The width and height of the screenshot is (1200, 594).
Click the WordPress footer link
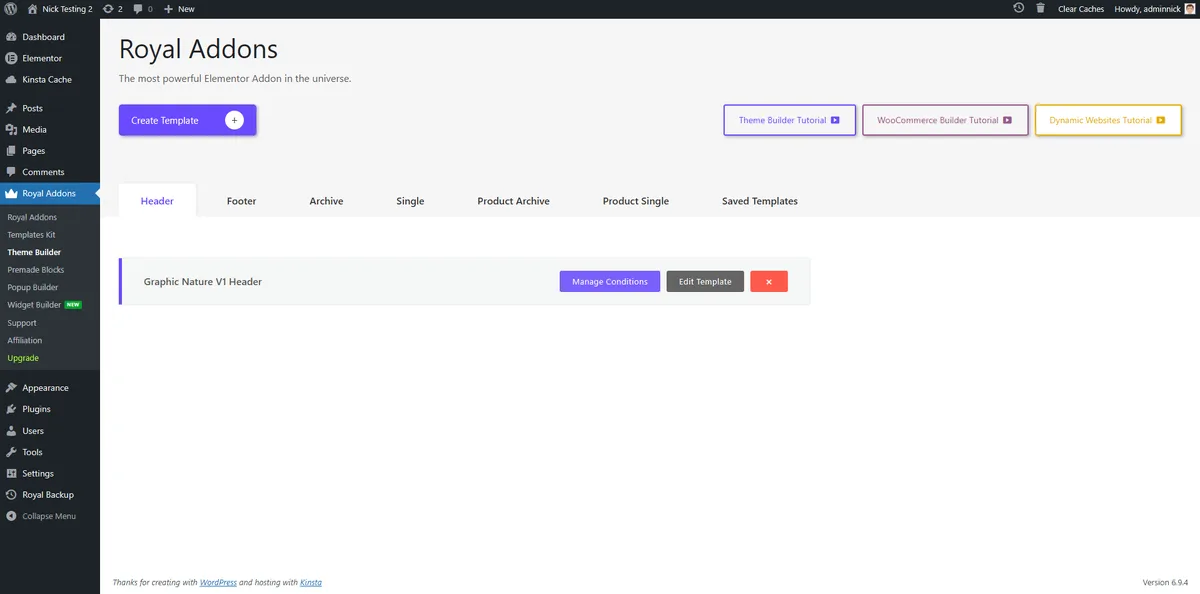tap(218, 582)
